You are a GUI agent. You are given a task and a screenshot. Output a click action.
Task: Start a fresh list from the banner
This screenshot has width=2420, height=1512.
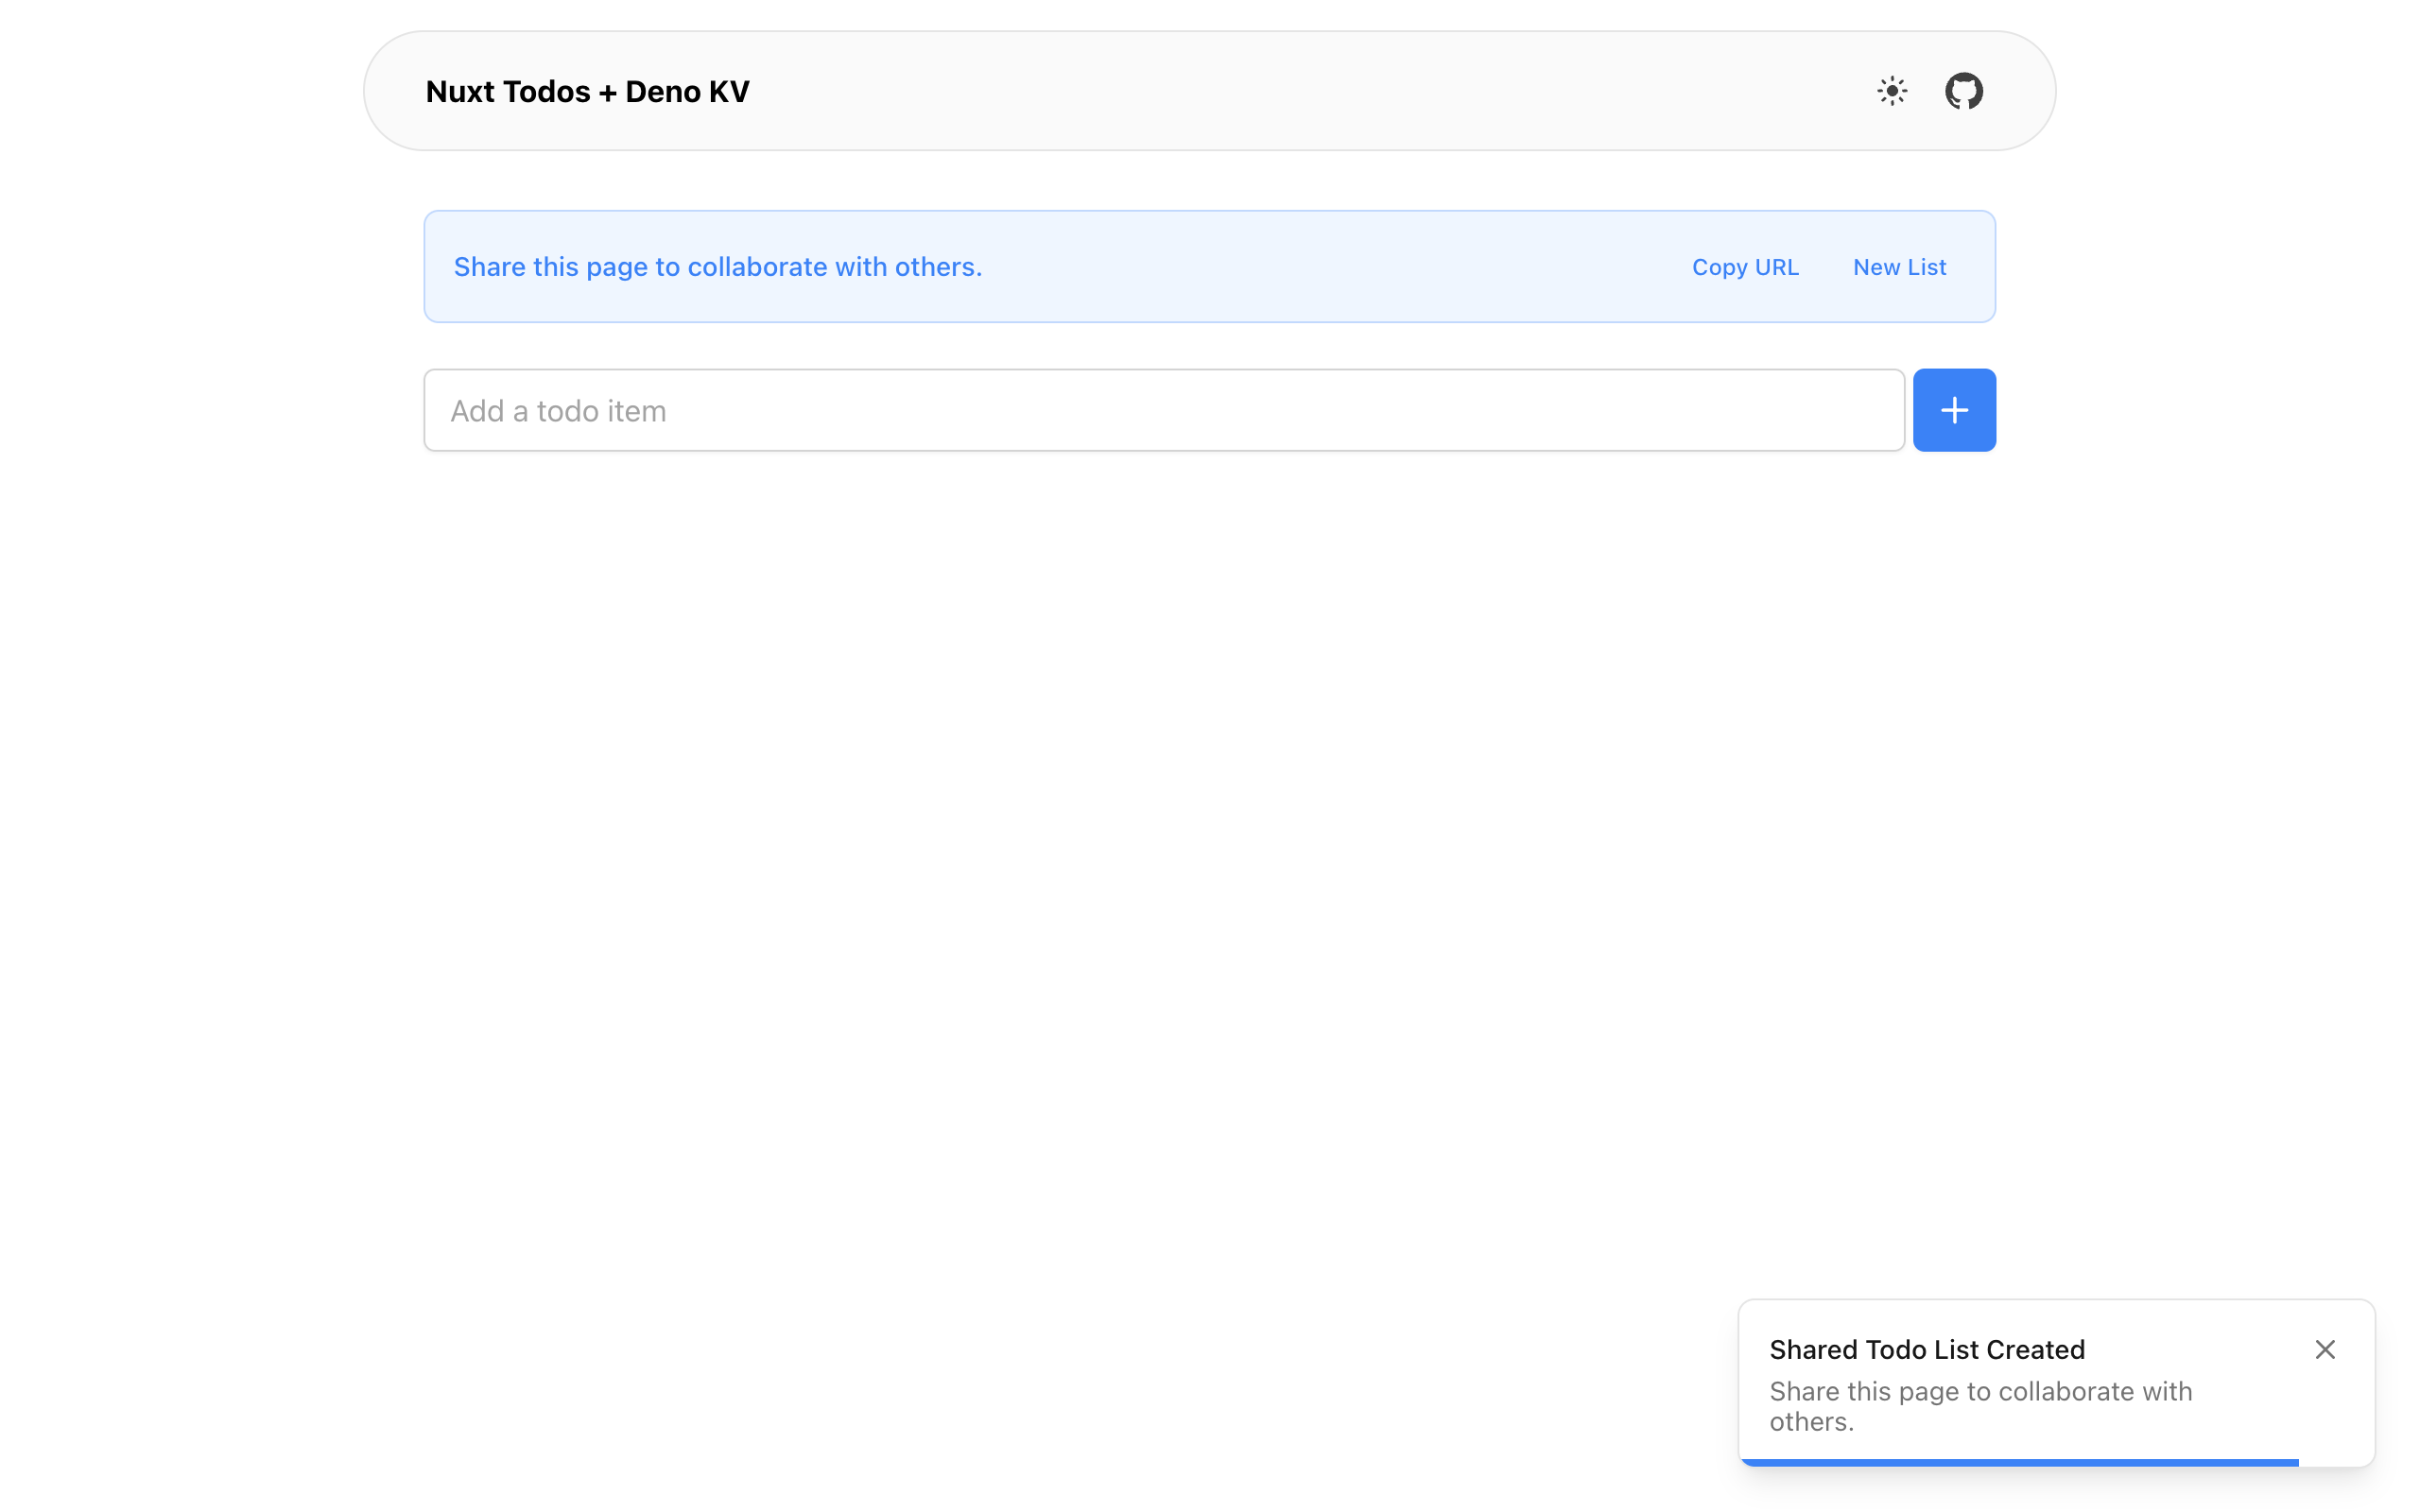[1898, 267]
